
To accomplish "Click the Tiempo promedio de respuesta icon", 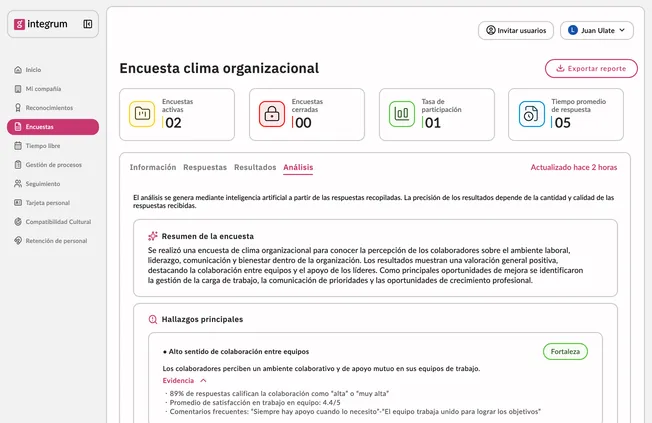I will pos(531,114).
